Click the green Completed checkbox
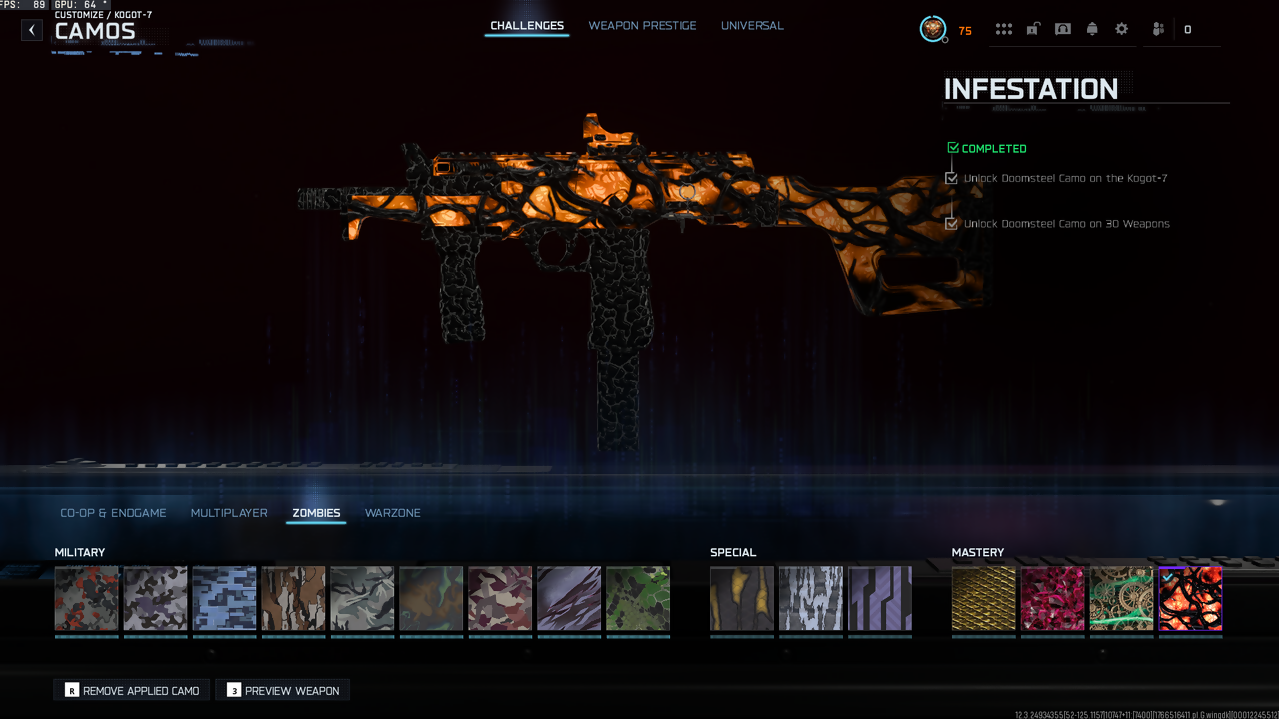 click(953, 148)
